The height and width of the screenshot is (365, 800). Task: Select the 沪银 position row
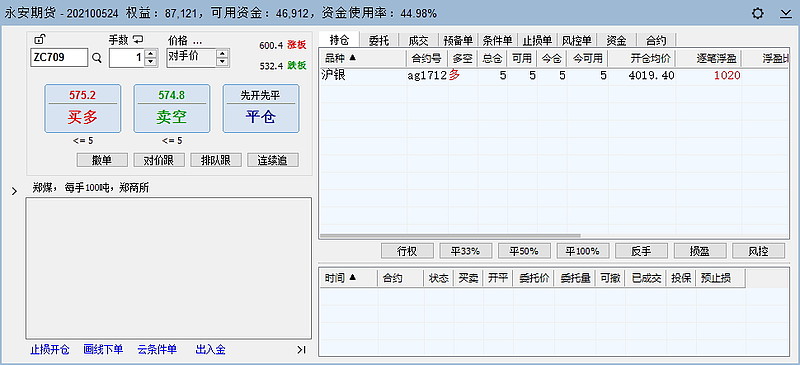point(555,76)
